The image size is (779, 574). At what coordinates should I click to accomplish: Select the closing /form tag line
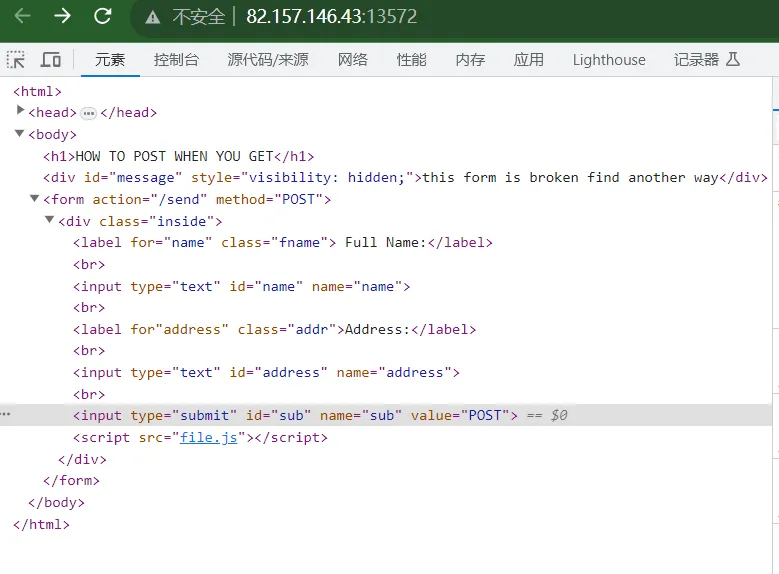[x=71, y=481]
